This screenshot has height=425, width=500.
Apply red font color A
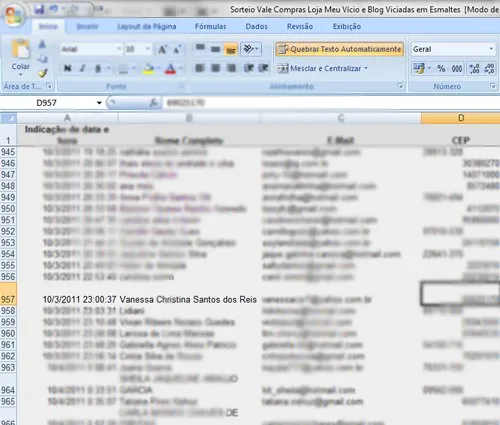(170, 69)
